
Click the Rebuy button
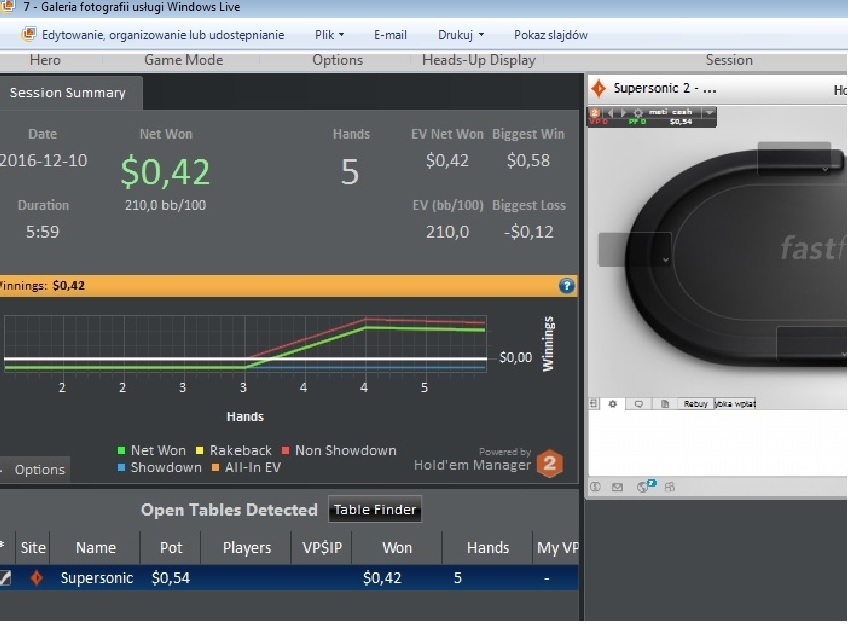pos(695,404)
